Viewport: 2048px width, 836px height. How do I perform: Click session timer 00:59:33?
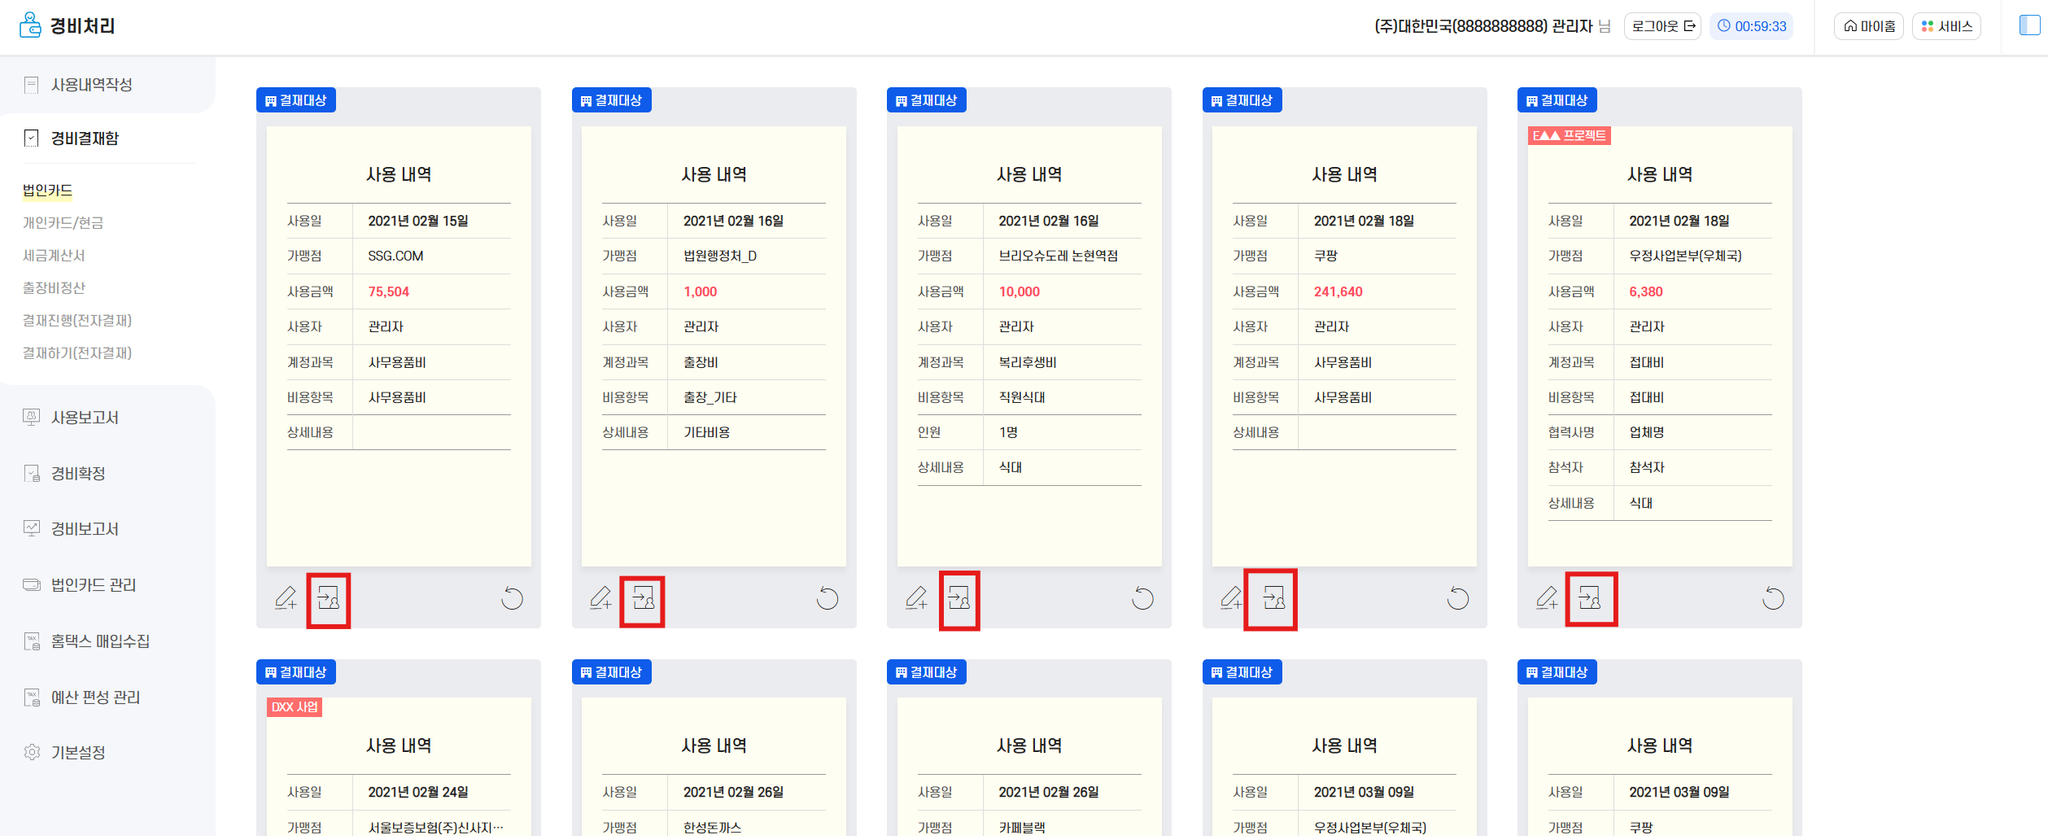coord(1752,26)
